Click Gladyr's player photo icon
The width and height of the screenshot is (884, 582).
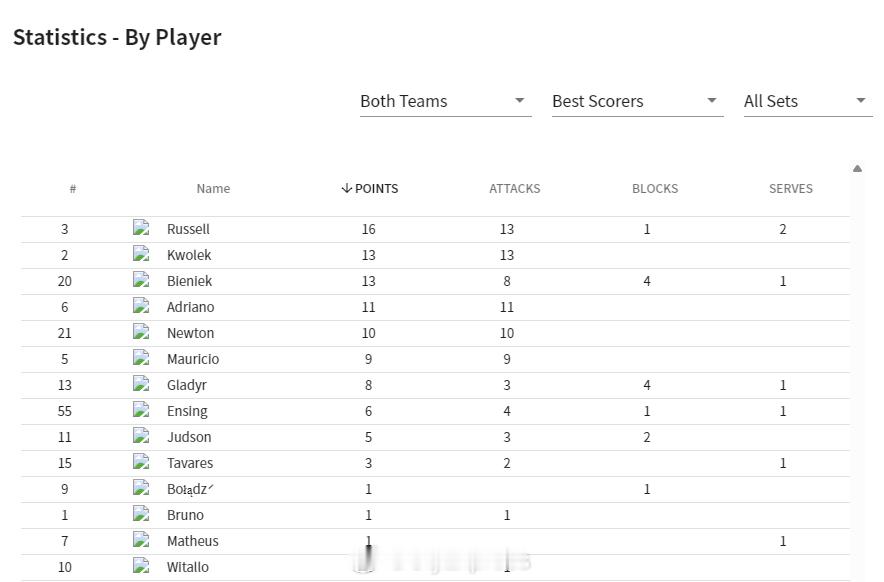pyautogui.click(x=141, y=384)
